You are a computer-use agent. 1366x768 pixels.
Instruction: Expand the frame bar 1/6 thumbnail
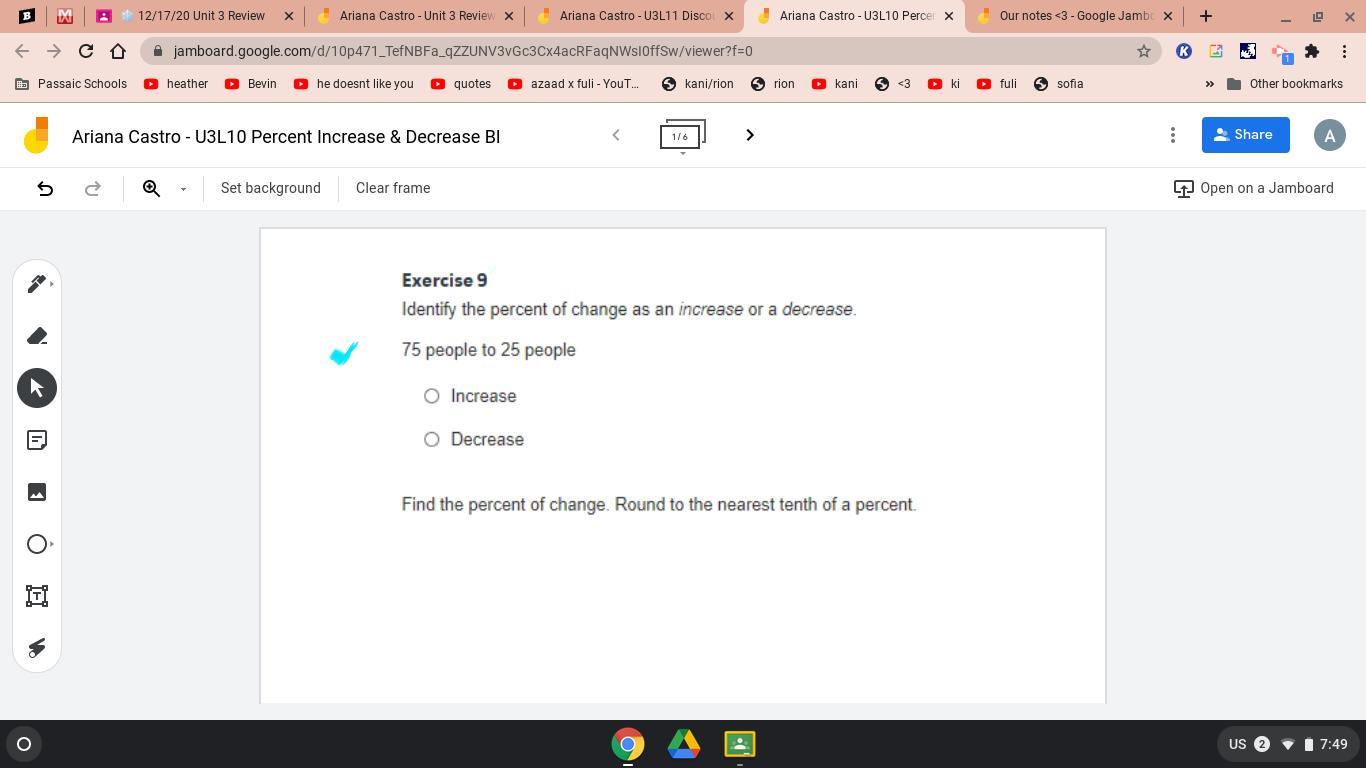682,136
